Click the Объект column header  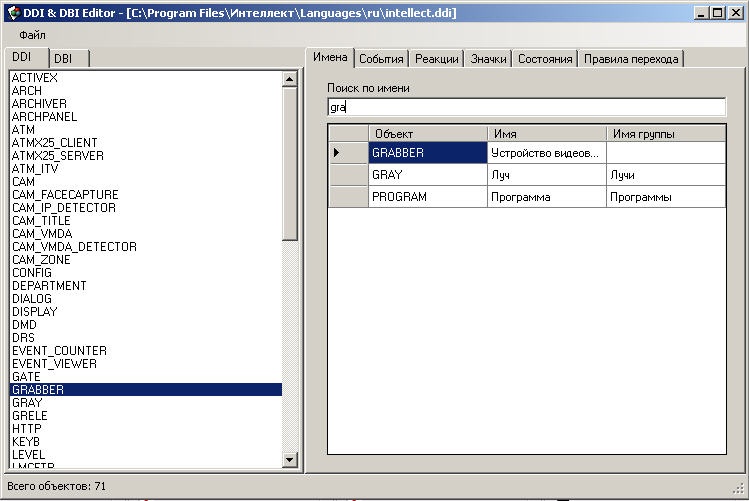click(x=427, y=133)
